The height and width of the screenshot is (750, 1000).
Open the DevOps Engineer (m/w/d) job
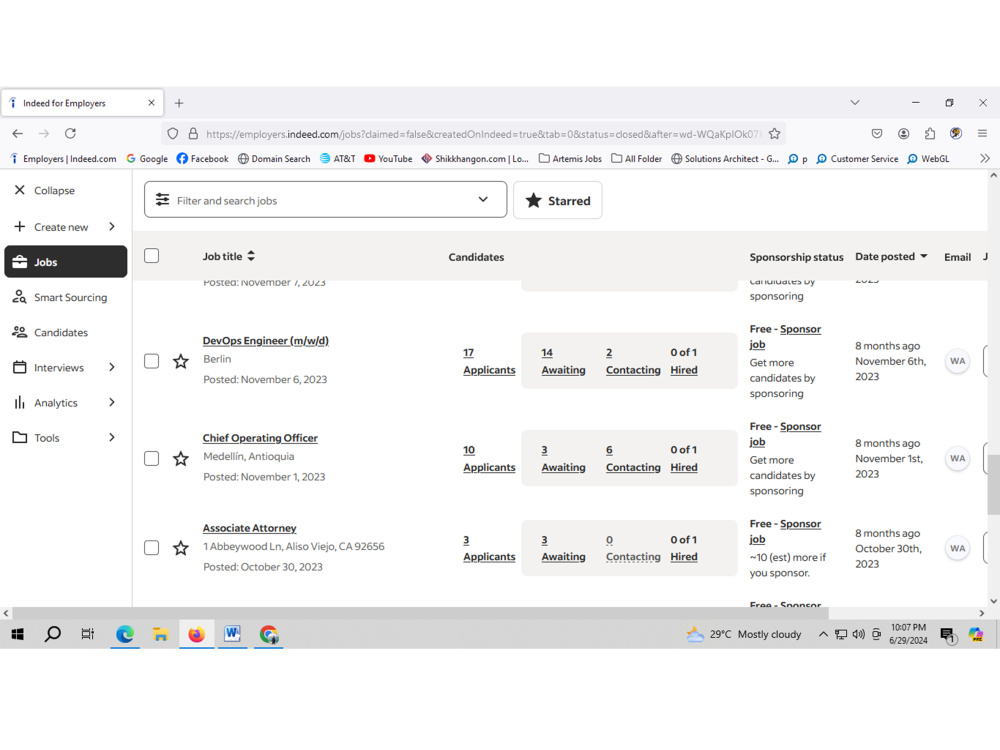tap(265, 341)
